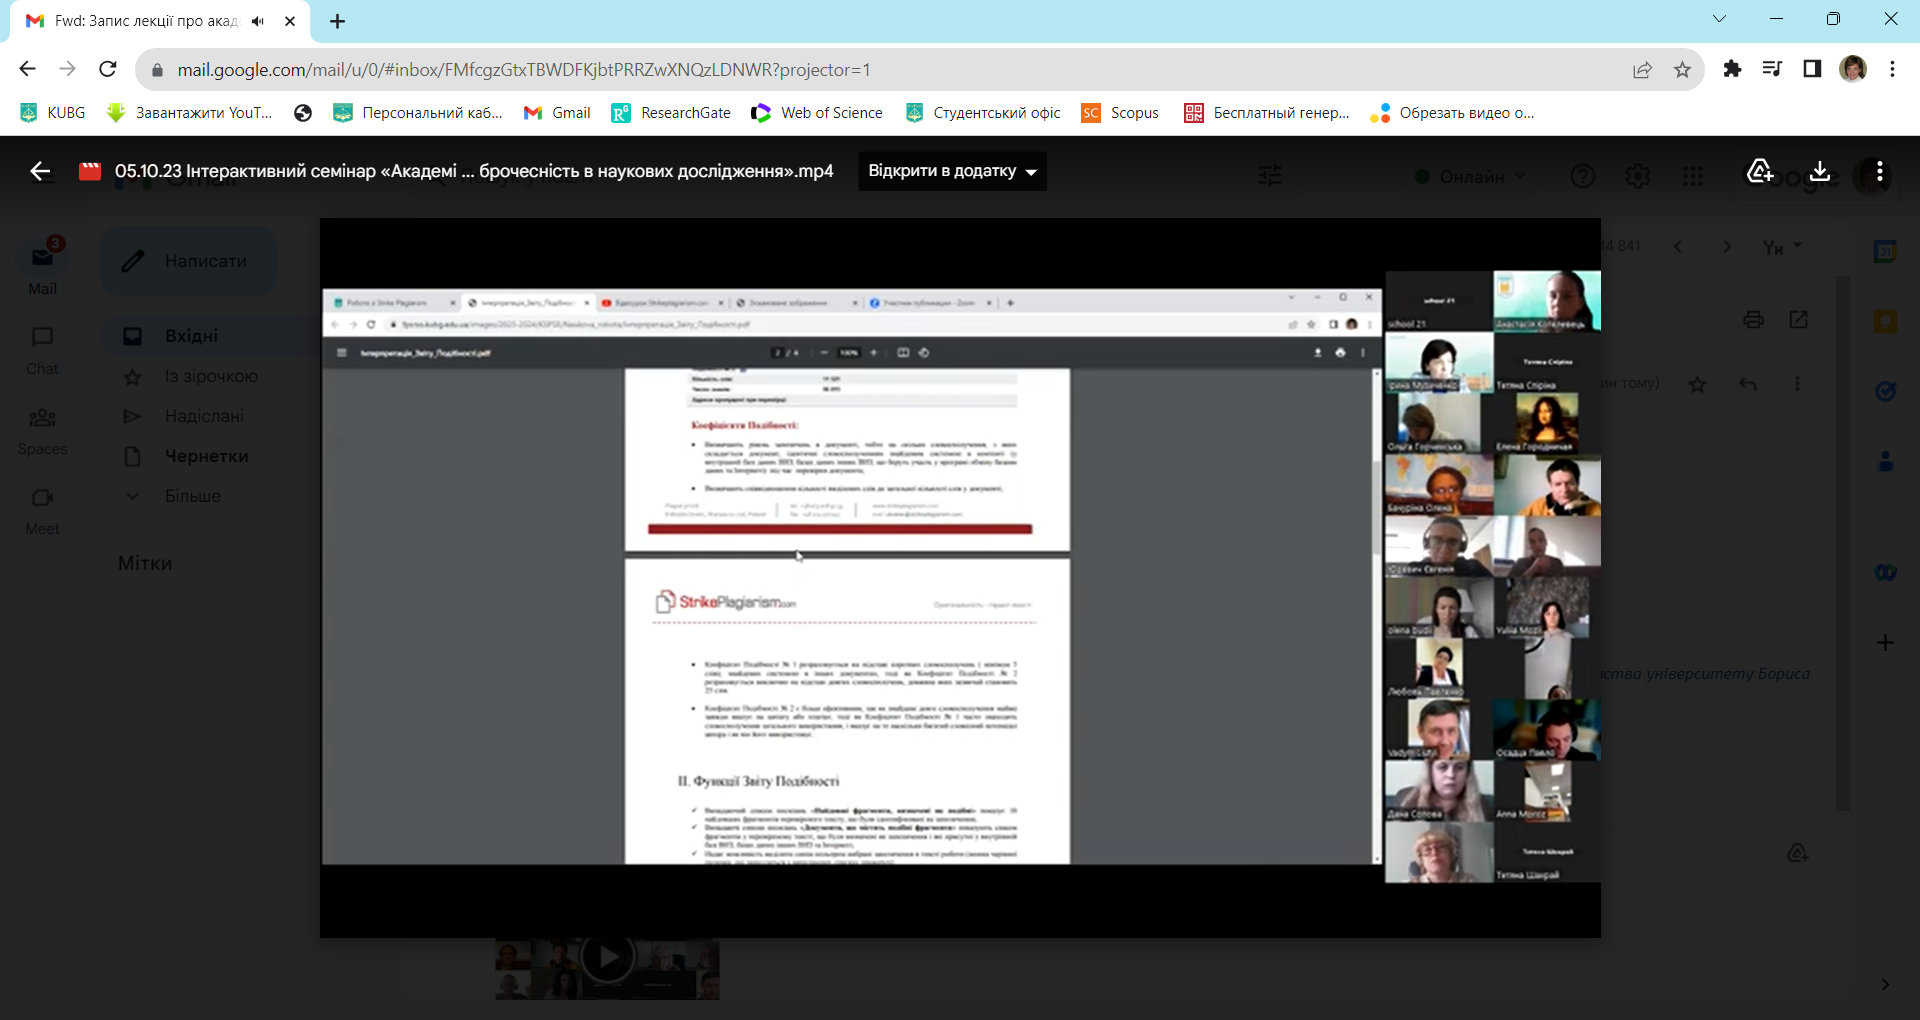Open the three-dot more actions menu
Screen dimensions: 1920x1020
click(x=1880, y=172)
